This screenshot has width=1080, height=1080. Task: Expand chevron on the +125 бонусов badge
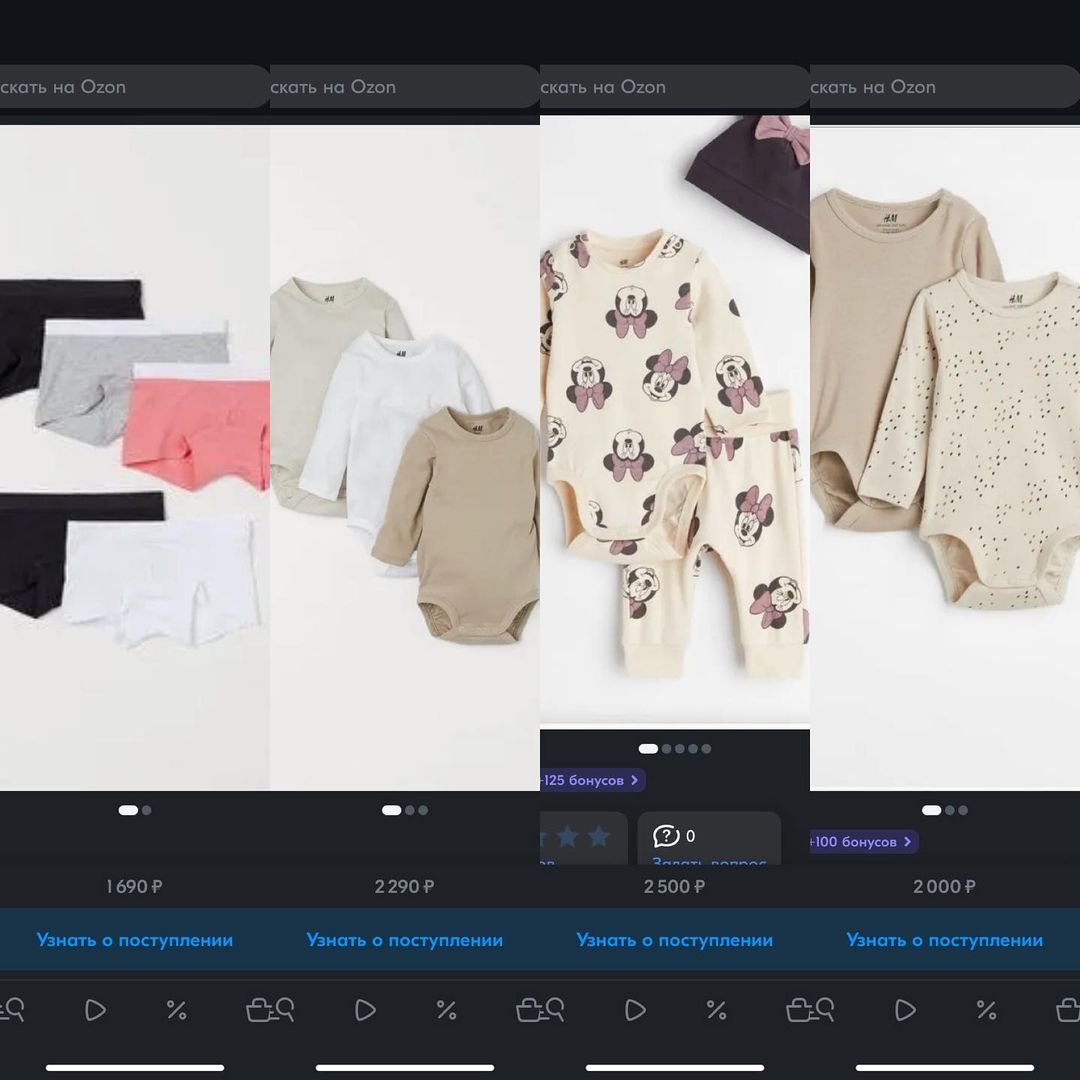[x=634, y=780]
